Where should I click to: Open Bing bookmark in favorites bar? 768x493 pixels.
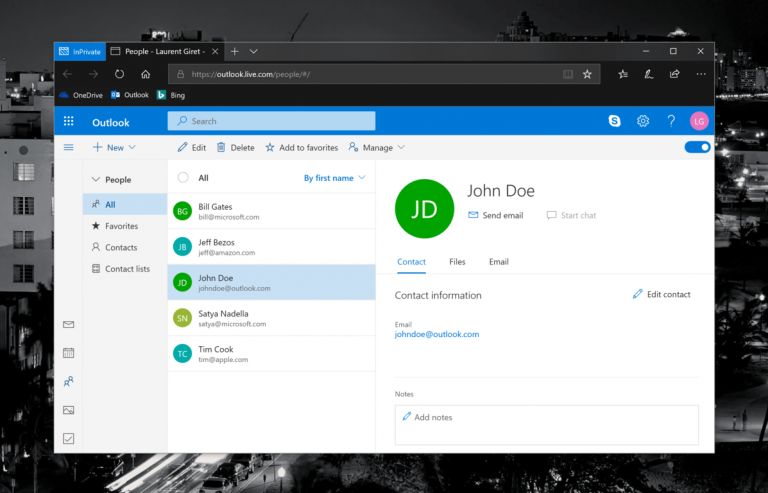click(171, 95)
